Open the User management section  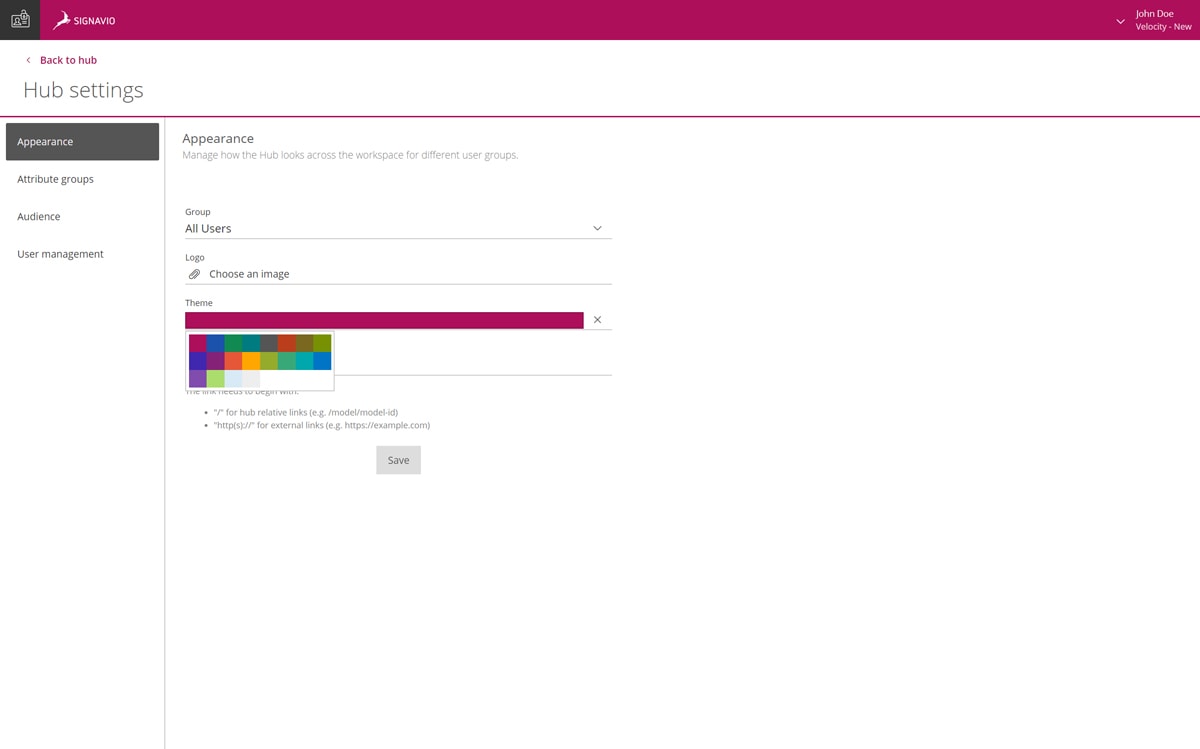click(60, 254)
